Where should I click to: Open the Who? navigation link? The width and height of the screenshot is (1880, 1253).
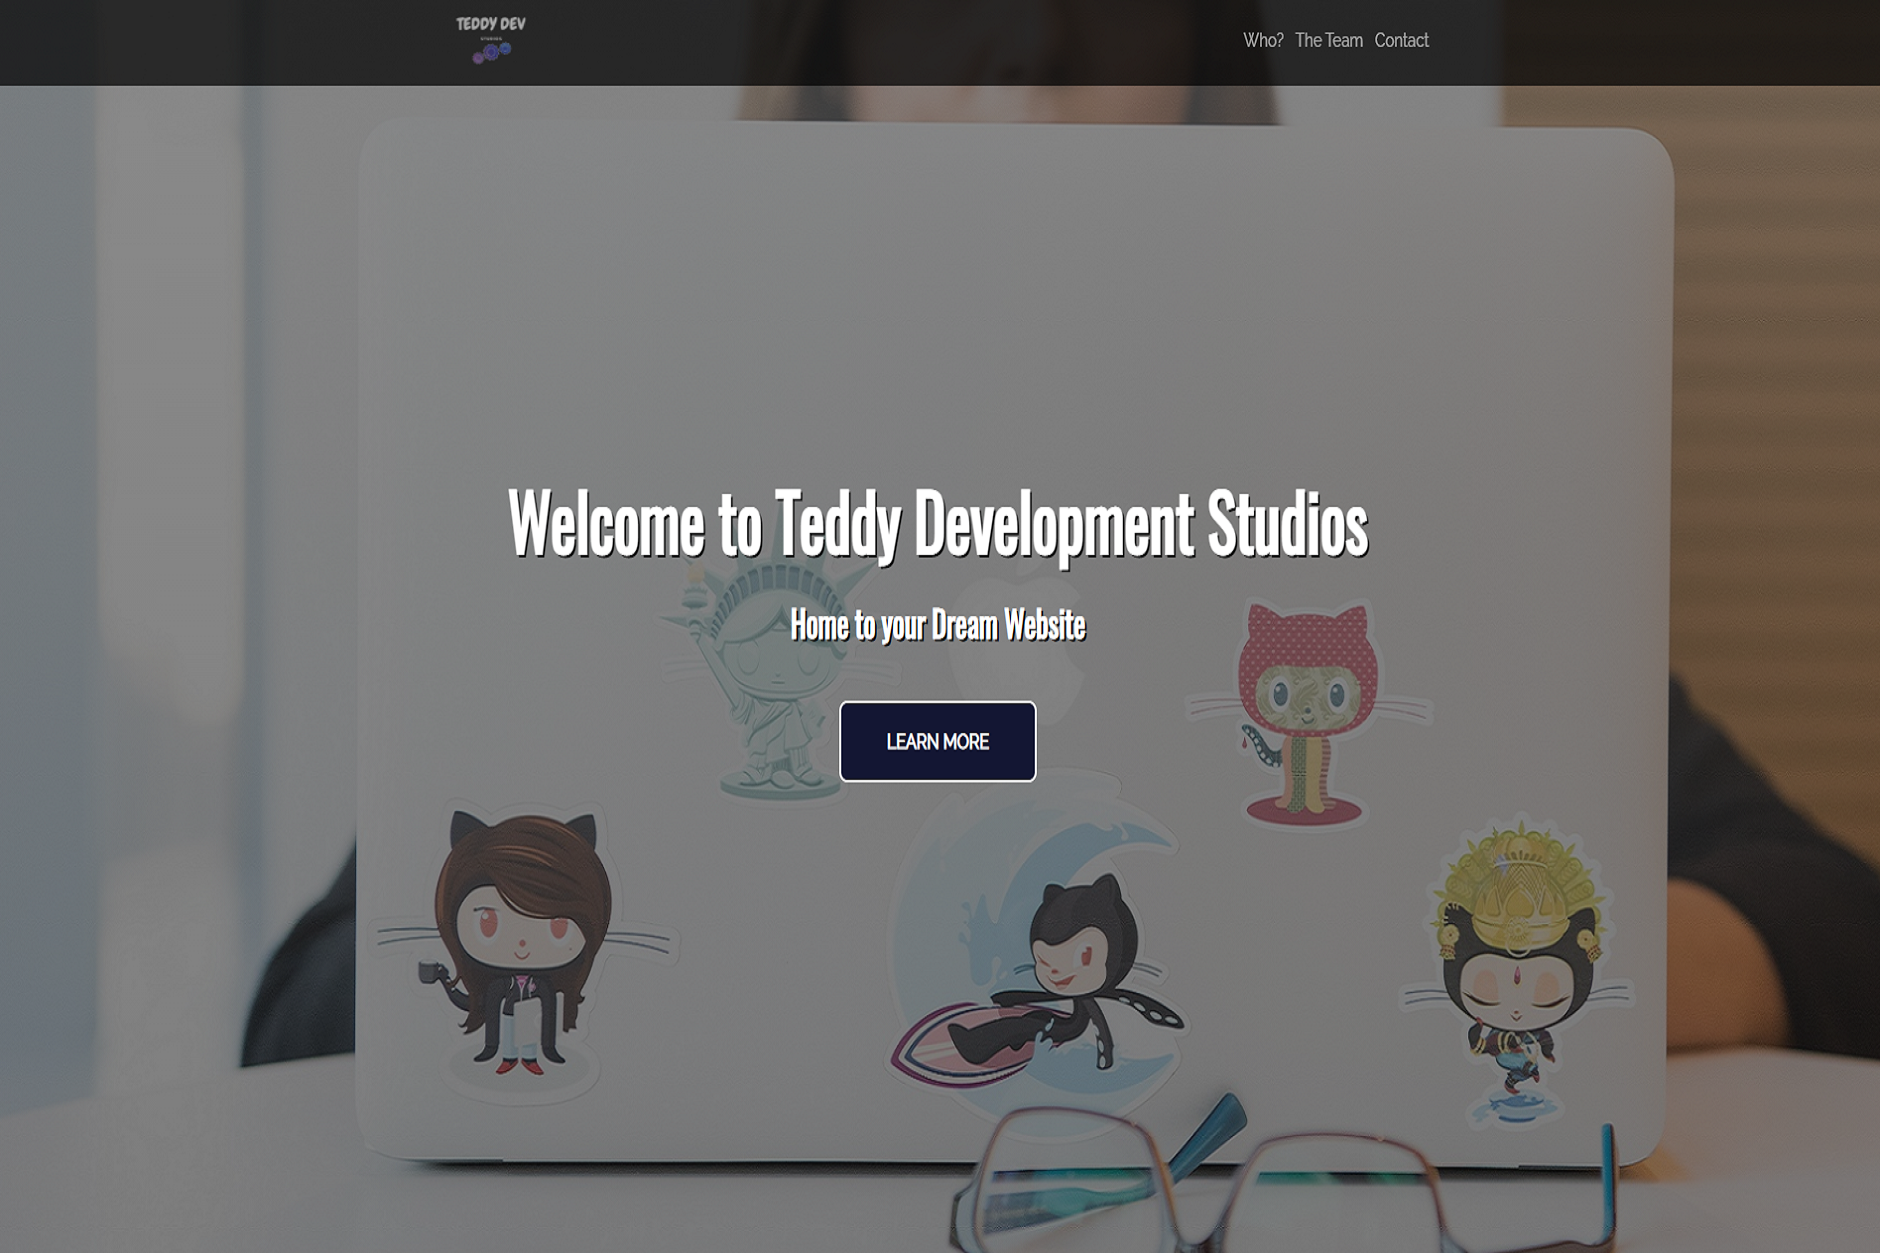1263,40
